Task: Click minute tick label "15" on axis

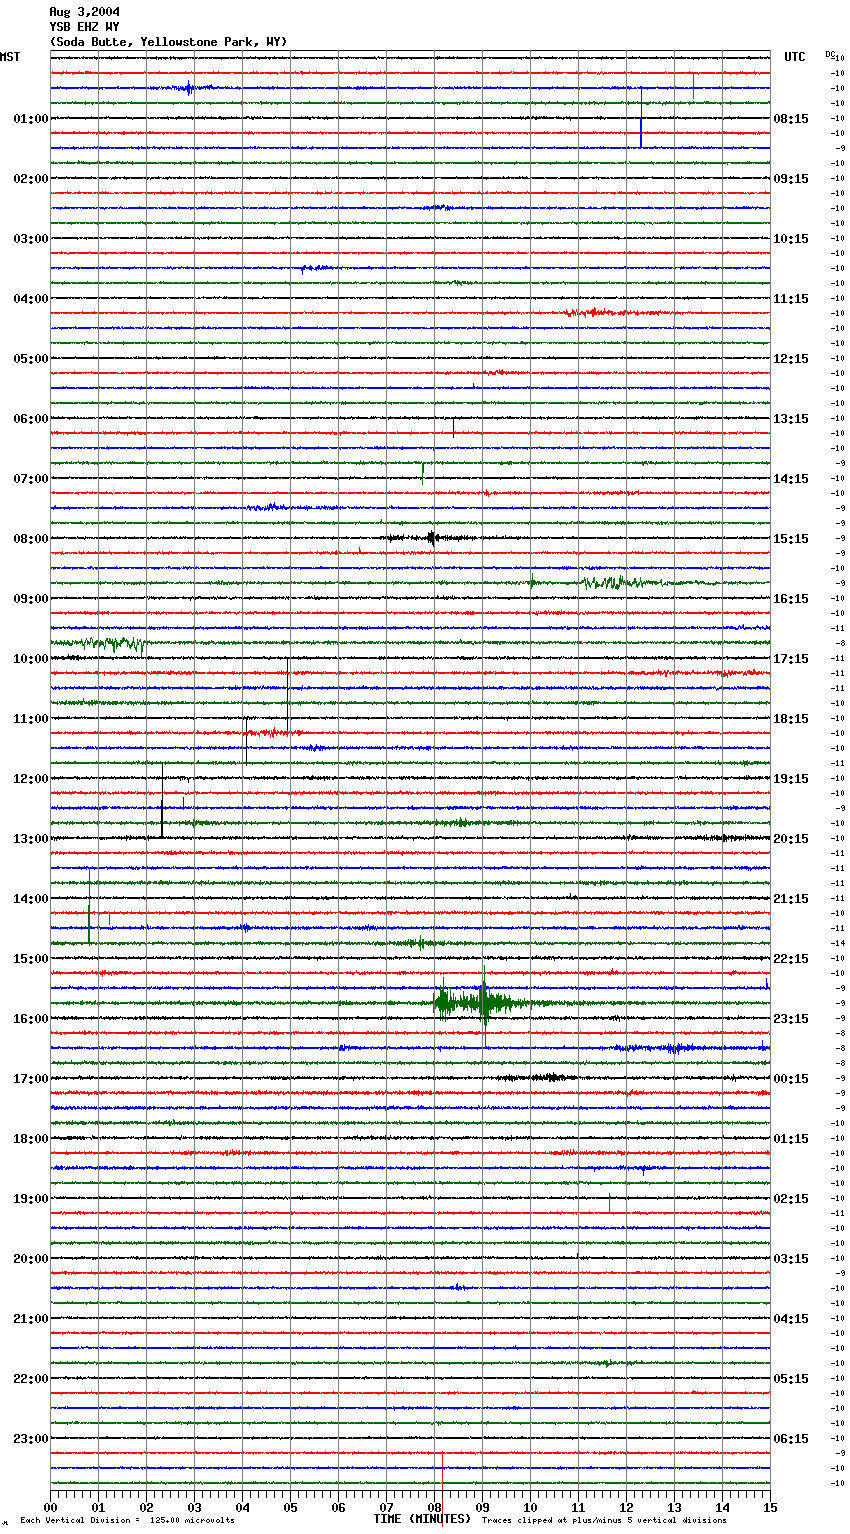Action: [x=770, y=1507]
